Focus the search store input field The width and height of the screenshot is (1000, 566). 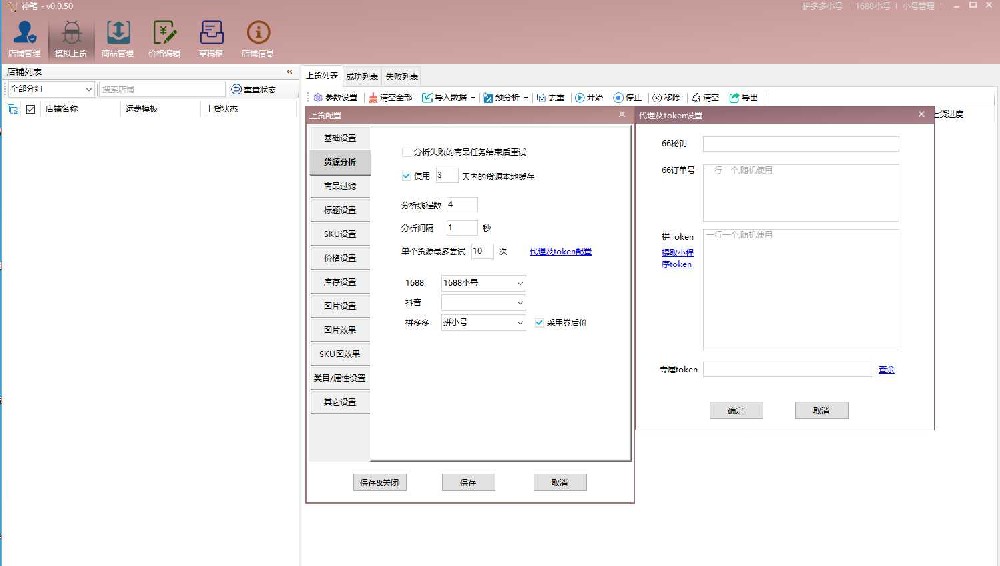pyautogui.click(x=162, y=89)
